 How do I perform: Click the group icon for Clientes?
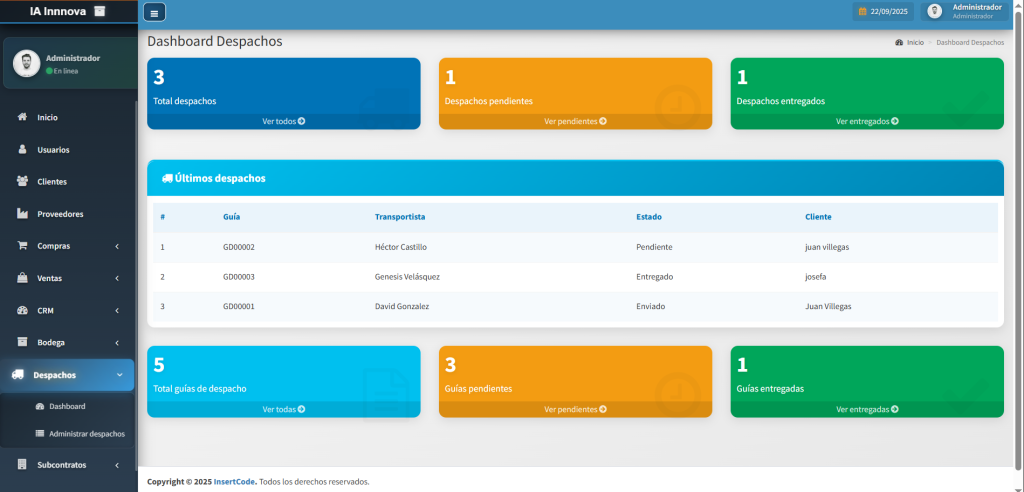[x=22, y=181]
